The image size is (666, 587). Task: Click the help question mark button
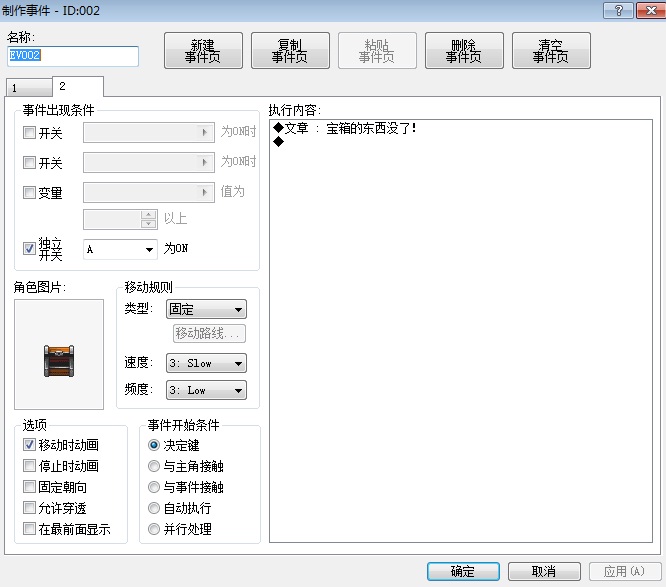tap(618, 10)
